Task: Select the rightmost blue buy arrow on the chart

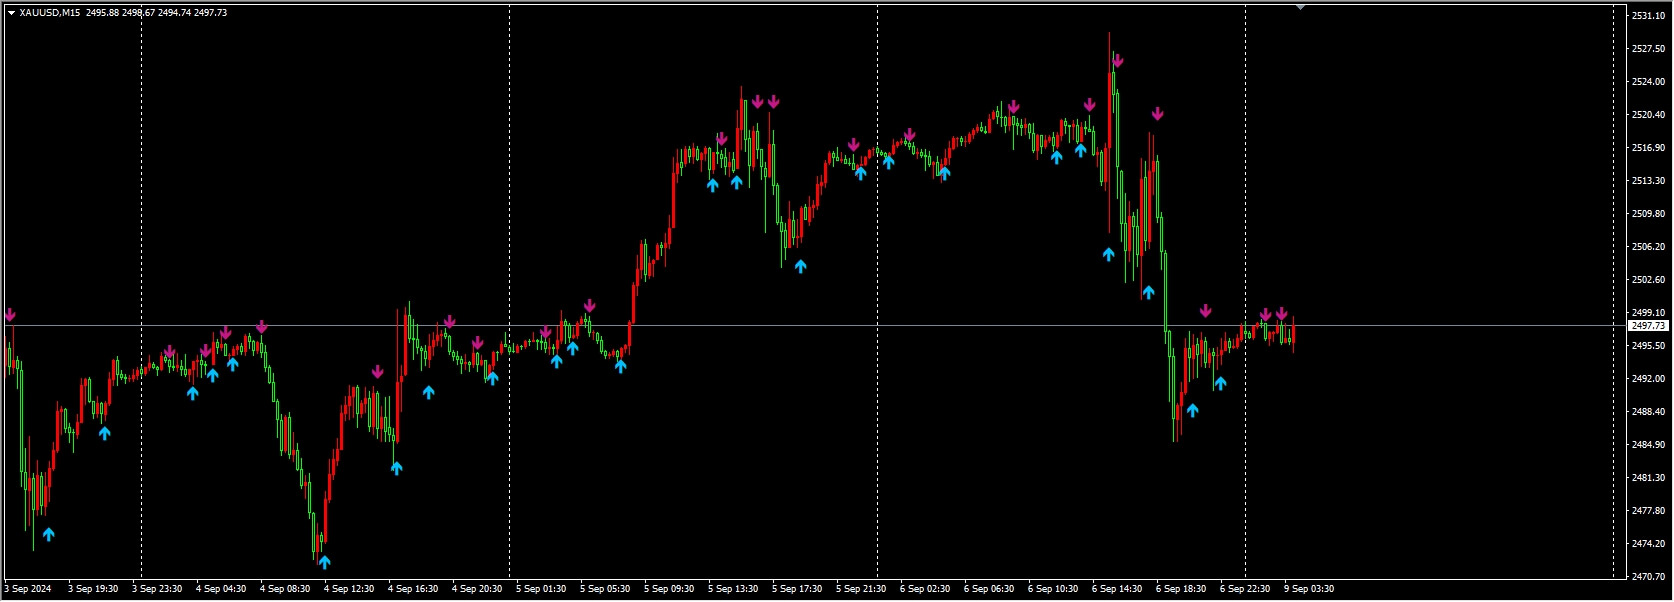Action: [1220, 383]
